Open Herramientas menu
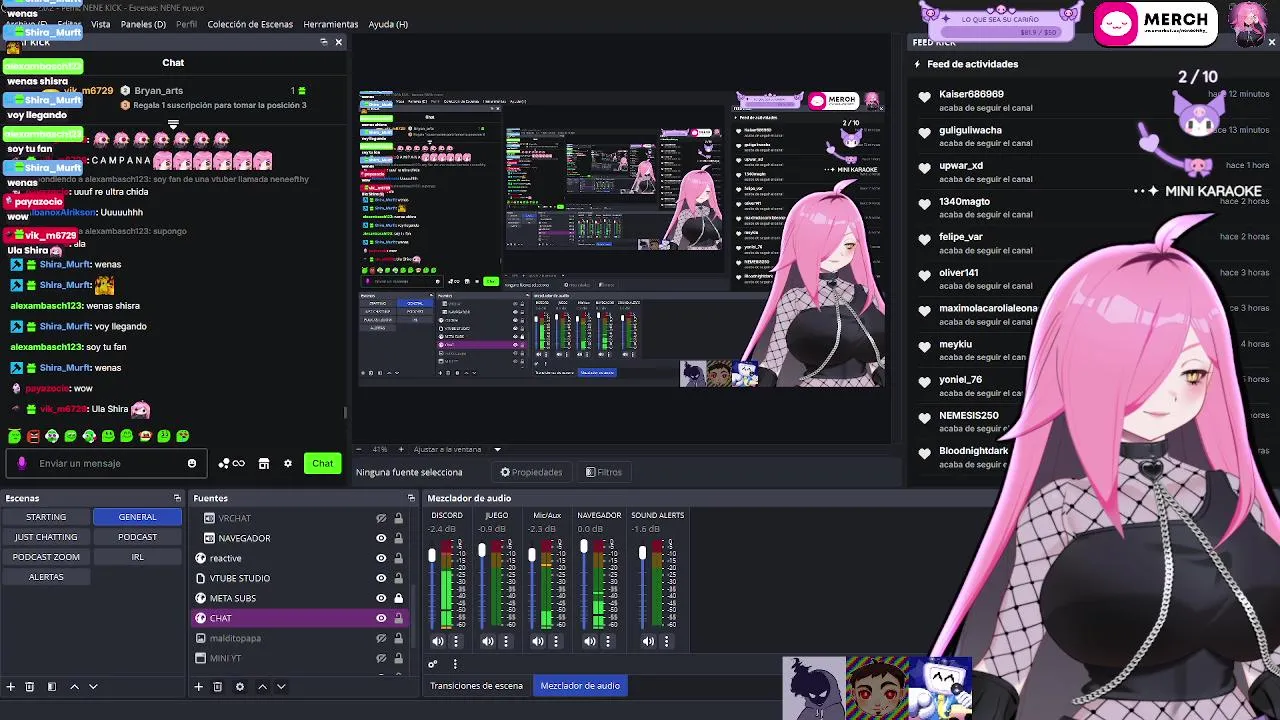Screen dimensions: 1280x720 (330, 24)
